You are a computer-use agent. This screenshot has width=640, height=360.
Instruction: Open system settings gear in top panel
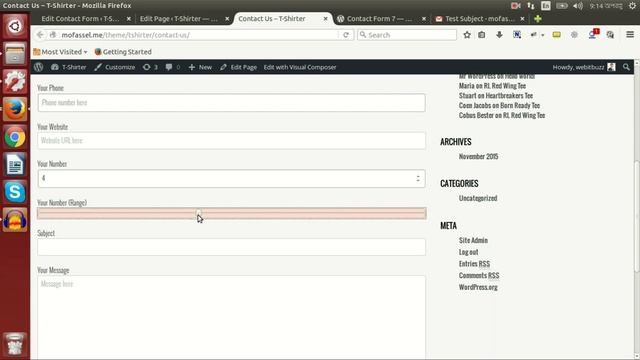tap(632, 6)
